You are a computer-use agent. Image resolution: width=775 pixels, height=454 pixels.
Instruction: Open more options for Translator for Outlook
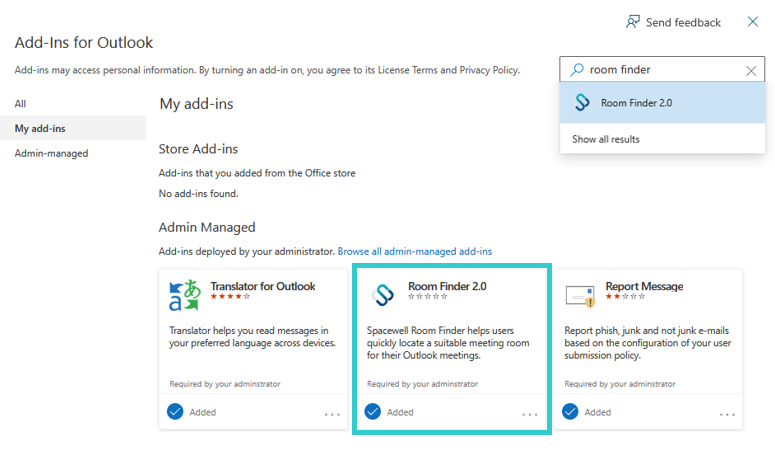332,414
